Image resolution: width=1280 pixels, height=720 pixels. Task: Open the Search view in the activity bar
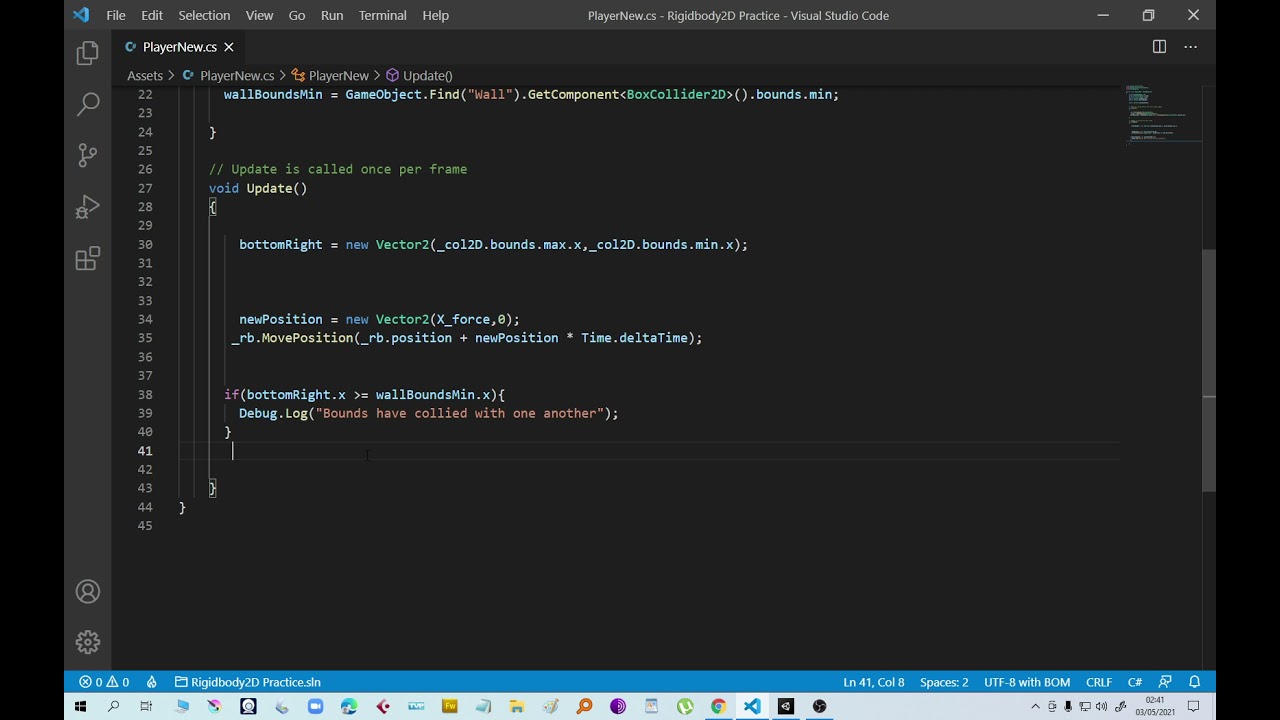coord(88,103)
